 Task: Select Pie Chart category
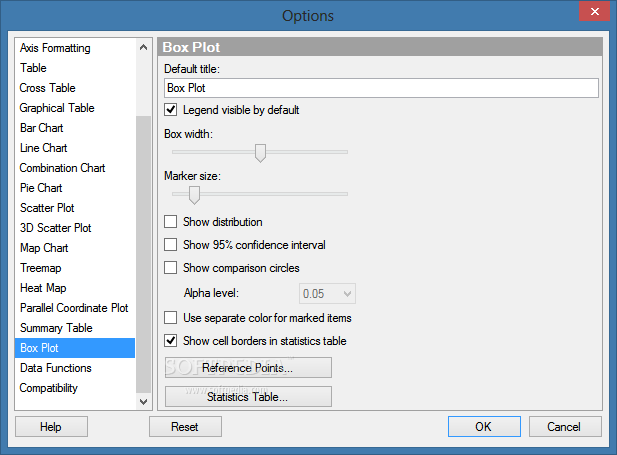coord(75,188)
